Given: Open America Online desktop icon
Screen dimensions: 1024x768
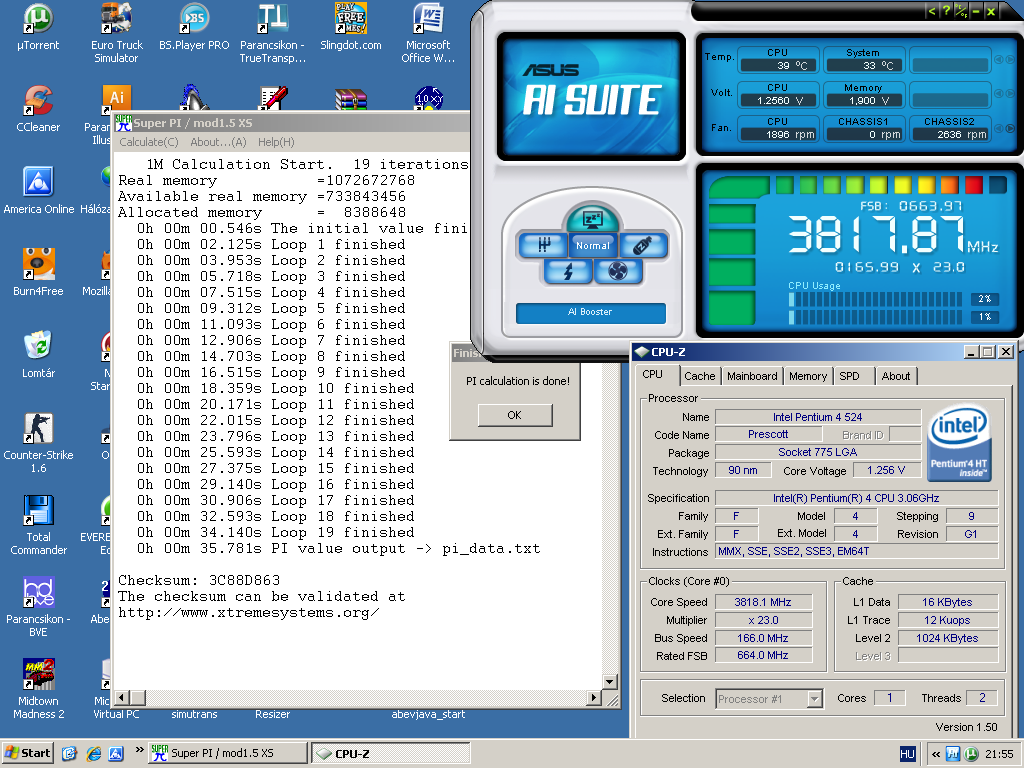Looking at the screenshot, I should pos(39,191).
